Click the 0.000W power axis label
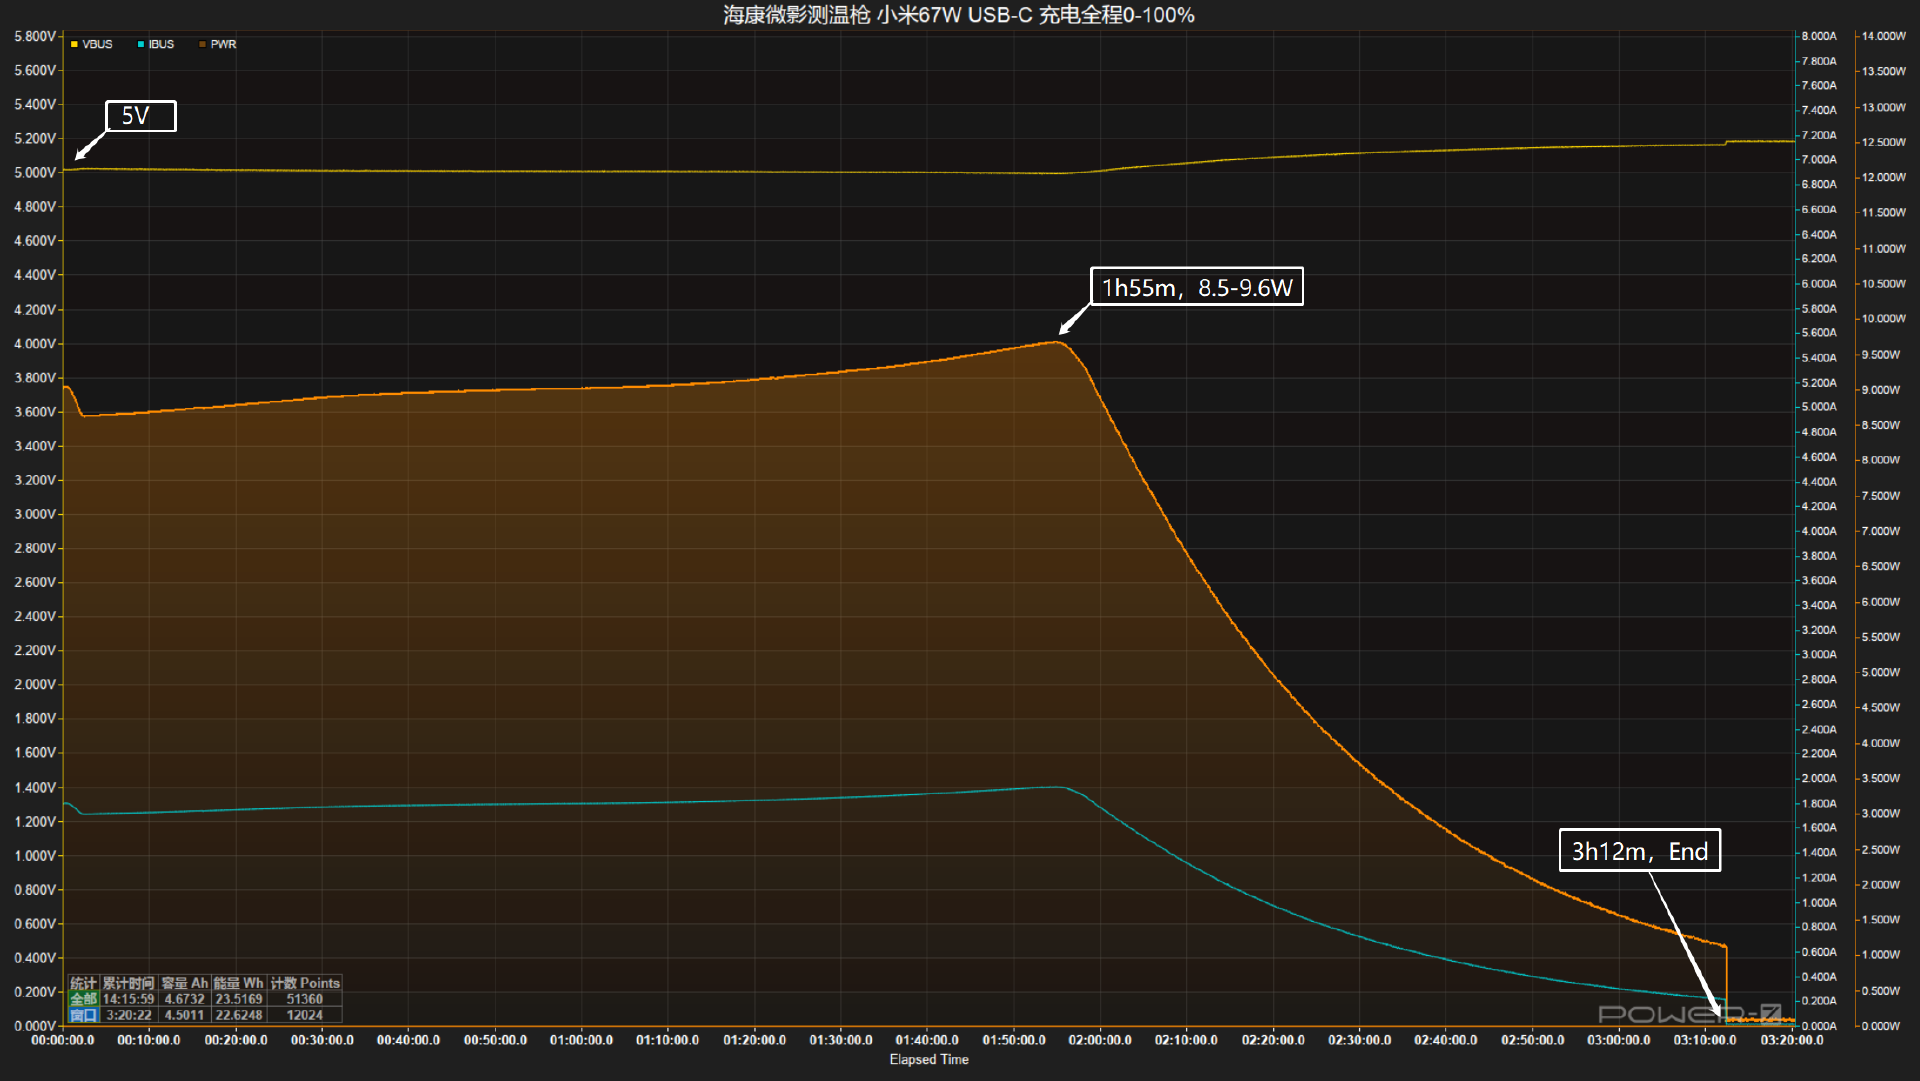Screen dimensions: 1920x1081 (1881, 1026)
